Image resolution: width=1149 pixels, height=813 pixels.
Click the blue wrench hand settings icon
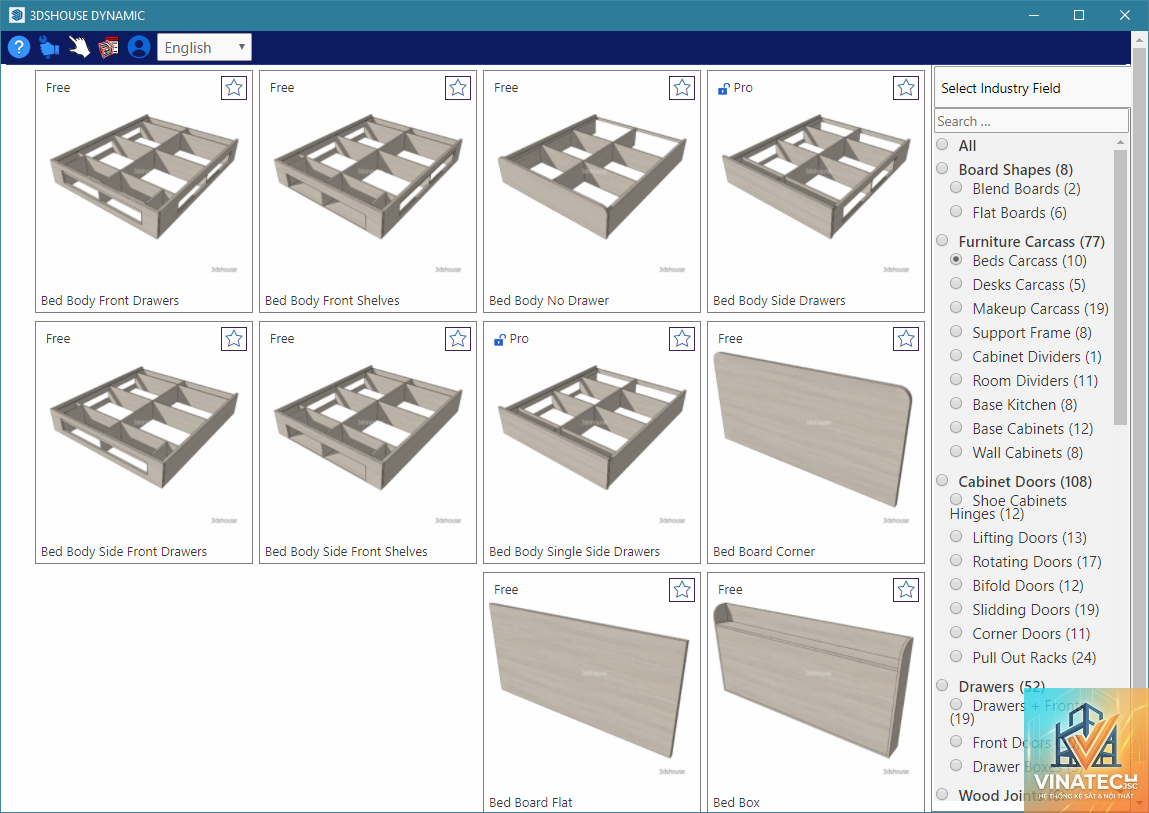49,48
